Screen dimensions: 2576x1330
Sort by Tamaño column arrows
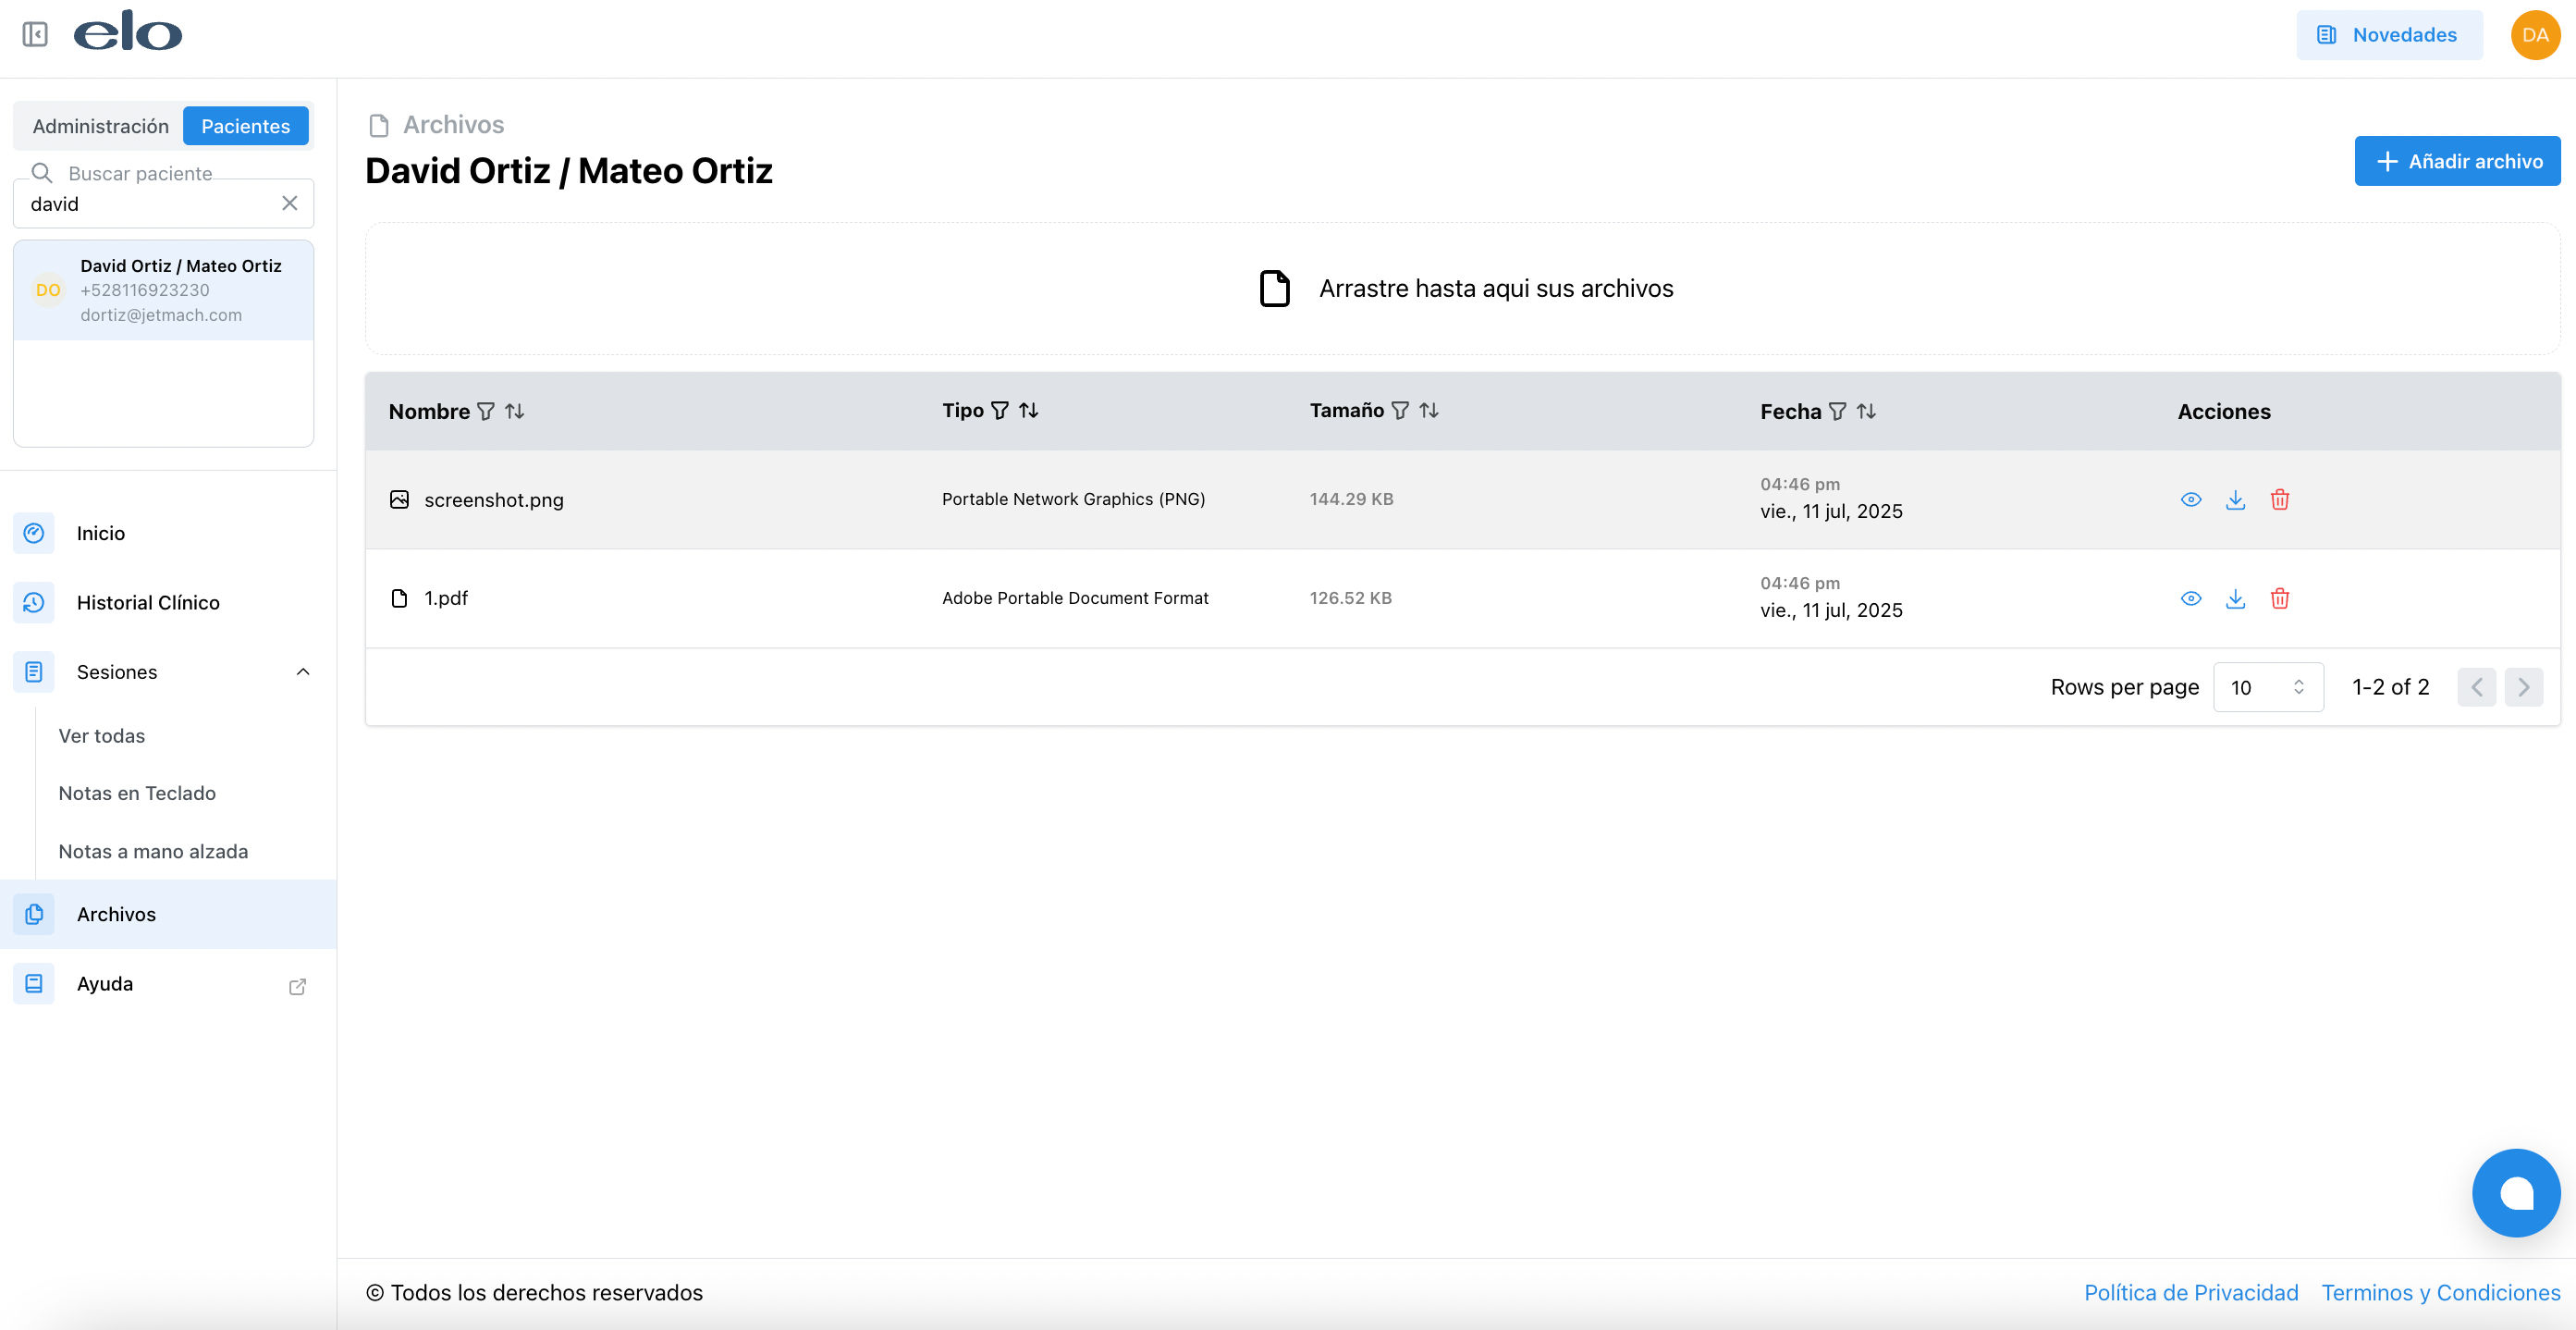pos(1429,410)
